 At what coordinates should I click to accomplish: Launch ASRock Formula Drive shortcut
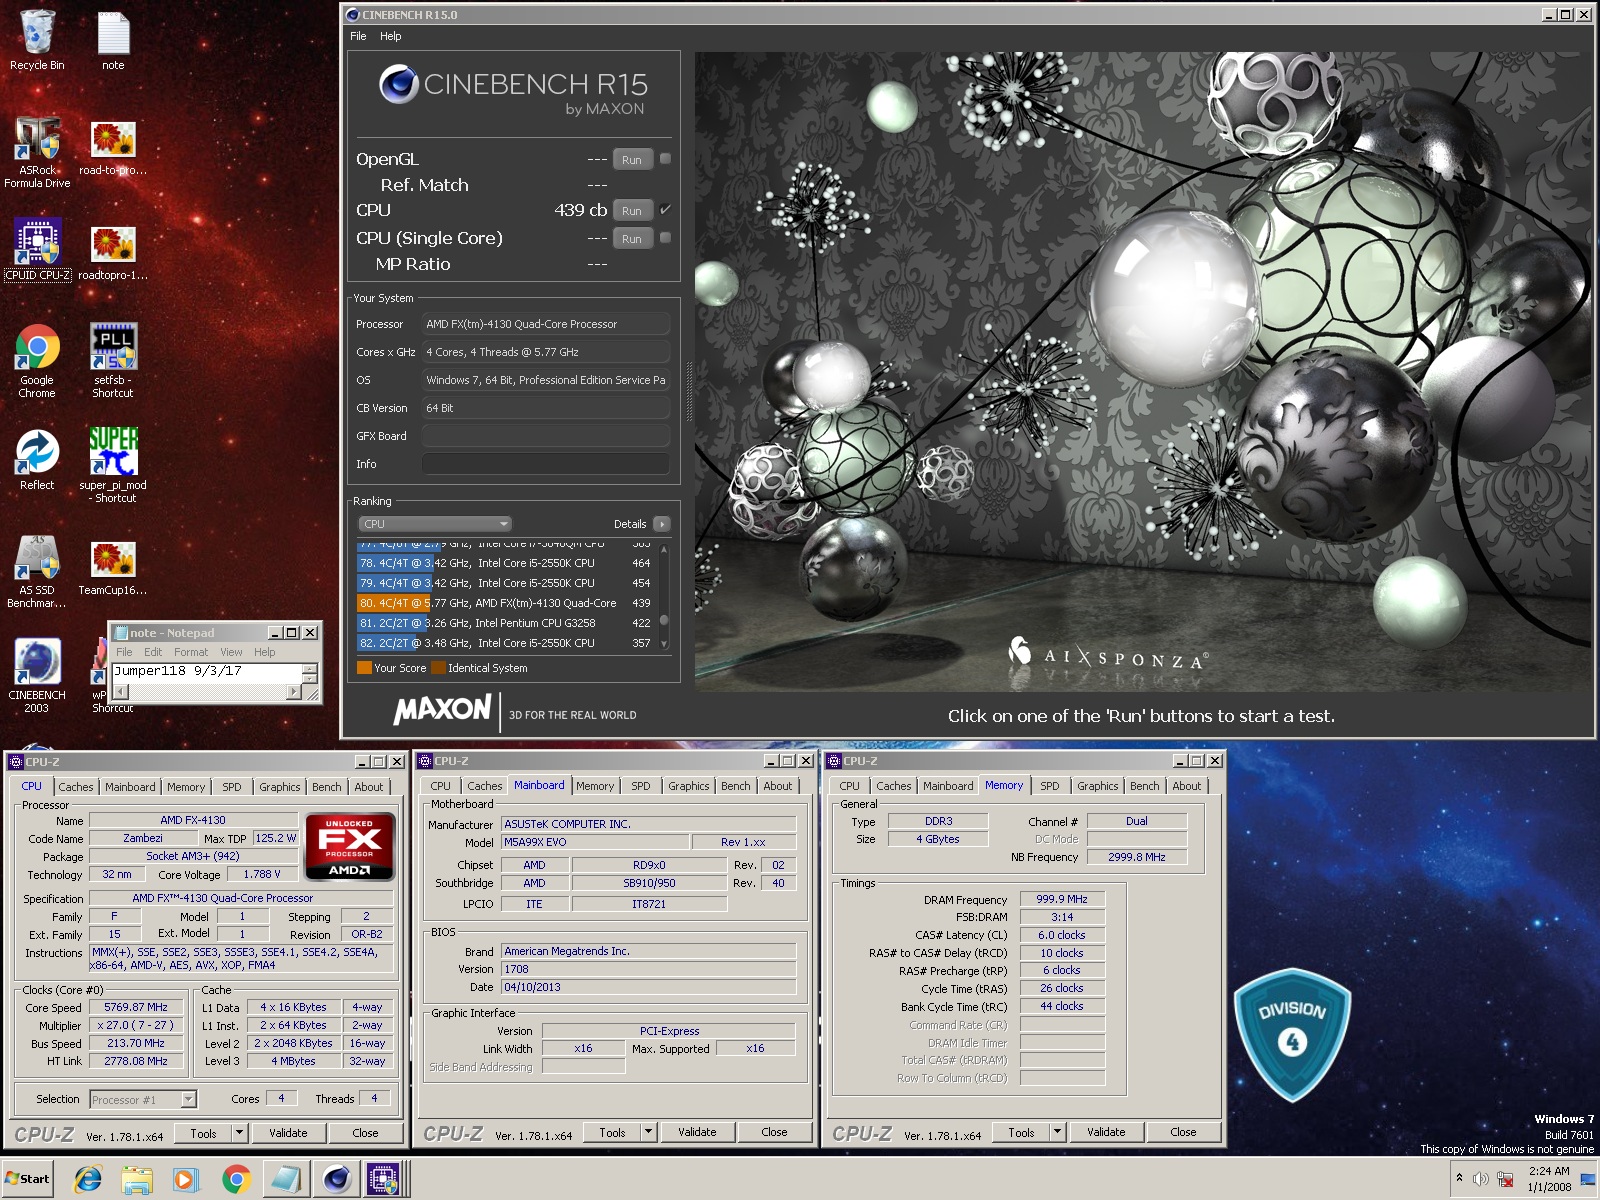click(37, 151)
